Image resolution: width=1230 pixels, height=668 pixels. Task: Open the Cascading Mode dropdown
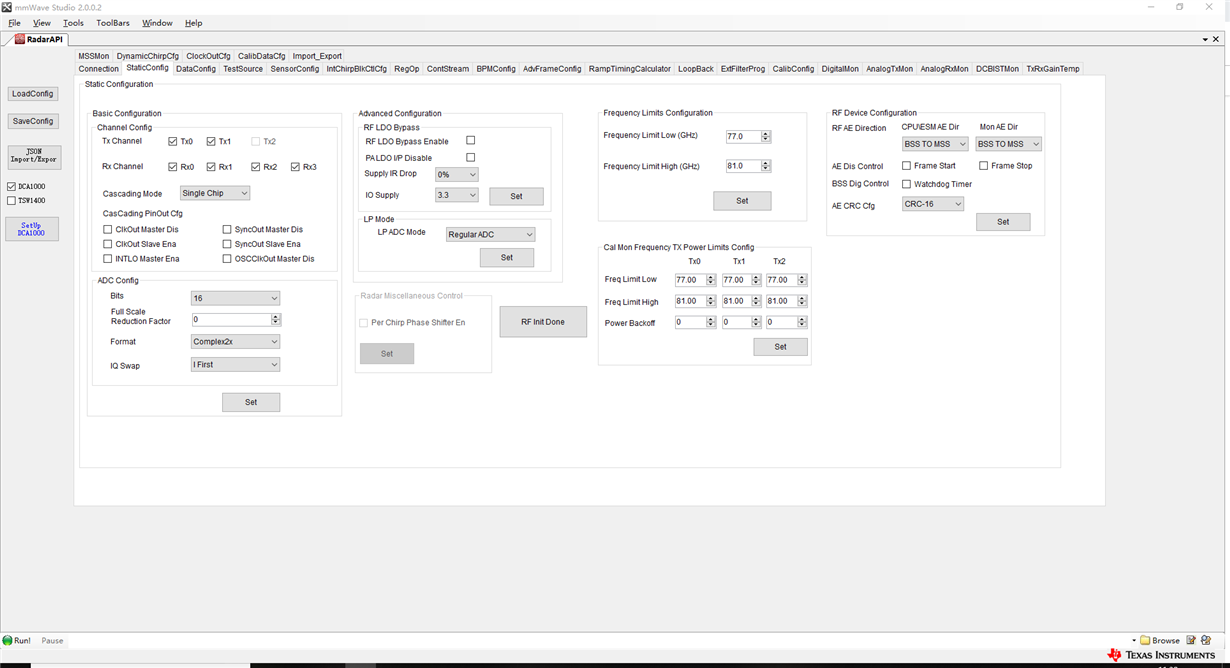[x=215, y=193]
